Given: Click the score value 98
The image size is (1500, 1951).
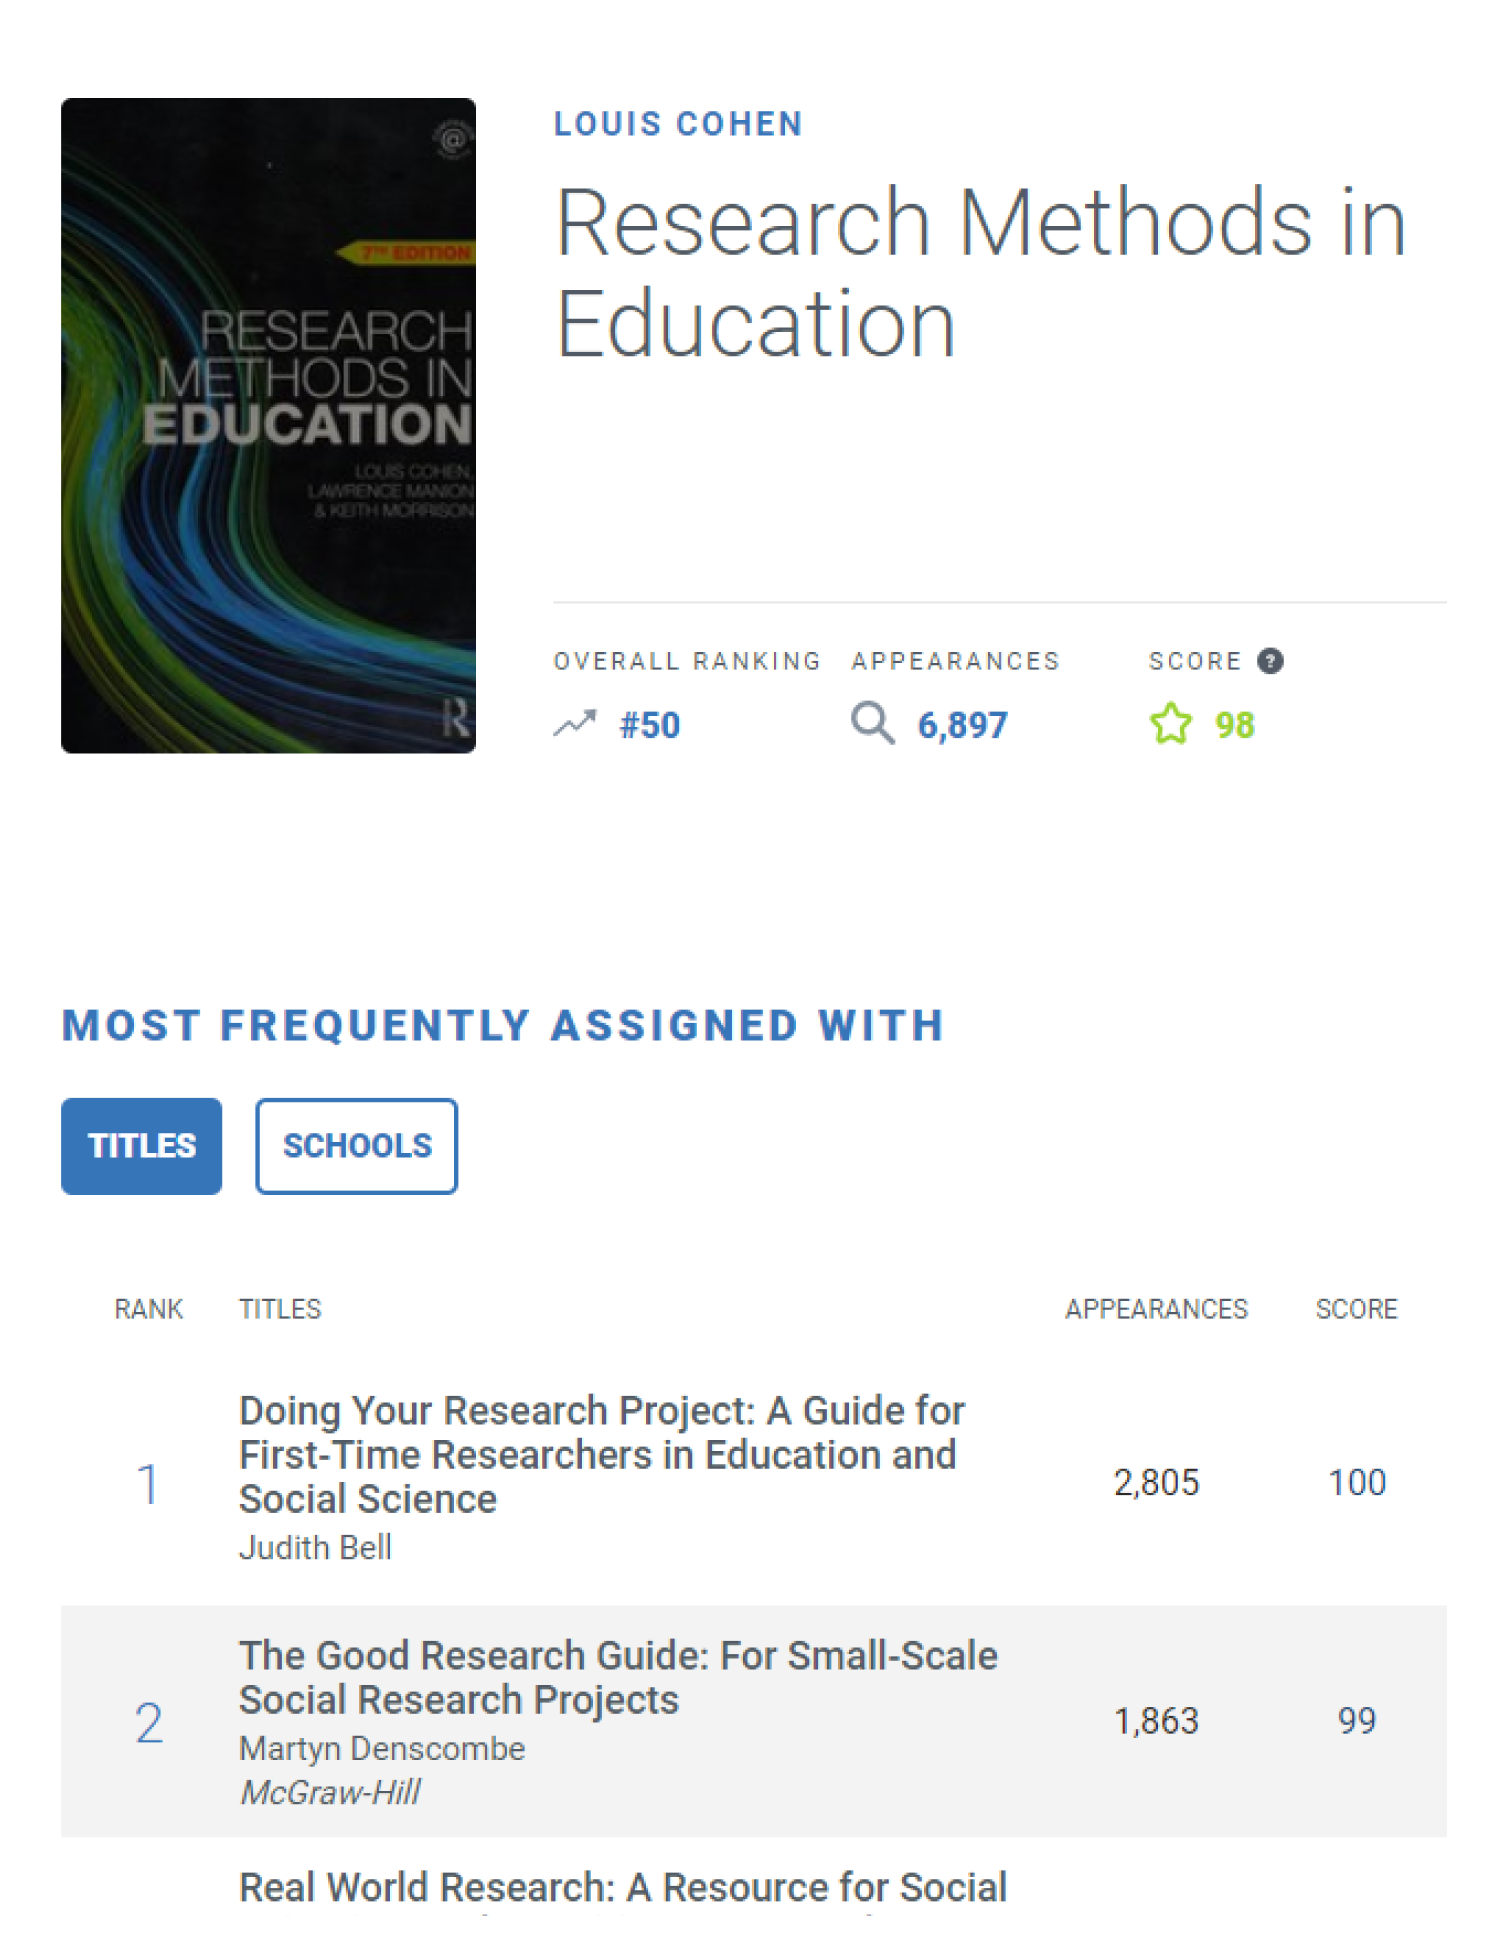Looking at the screenshot, I should tap(1235, 725).
